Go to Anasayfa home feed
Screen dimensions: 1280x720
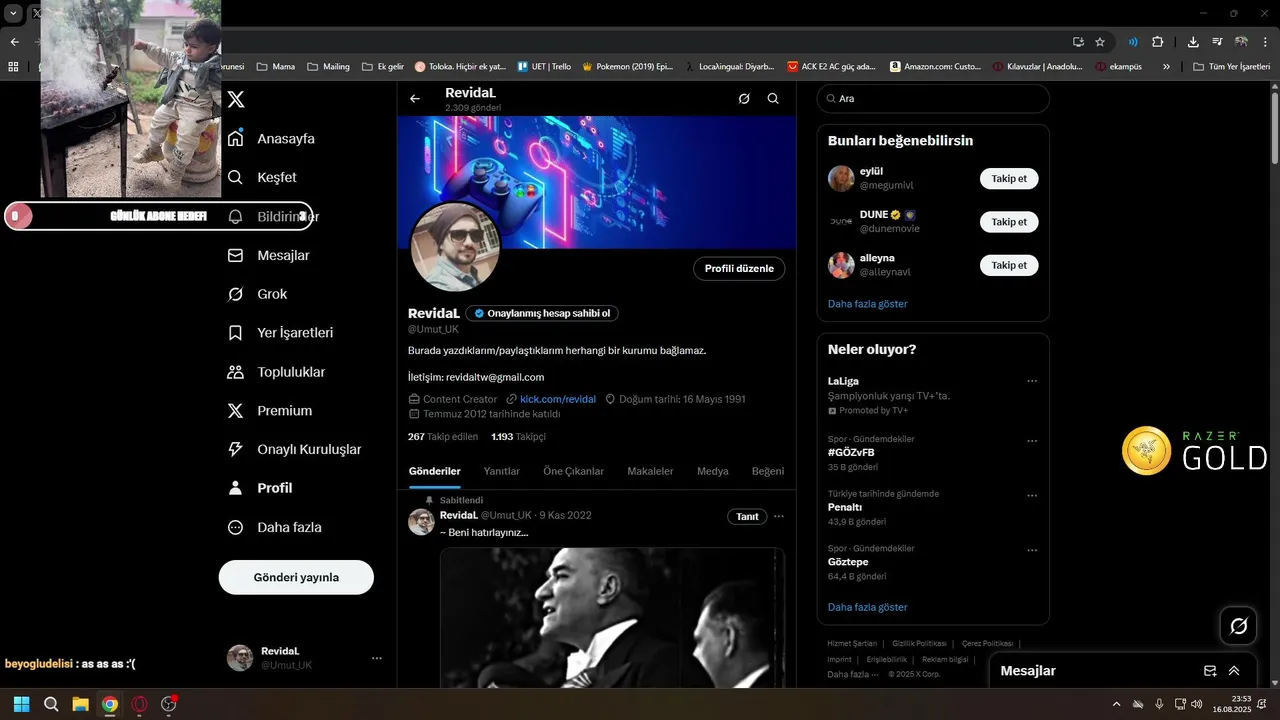[x=271, y=139]
